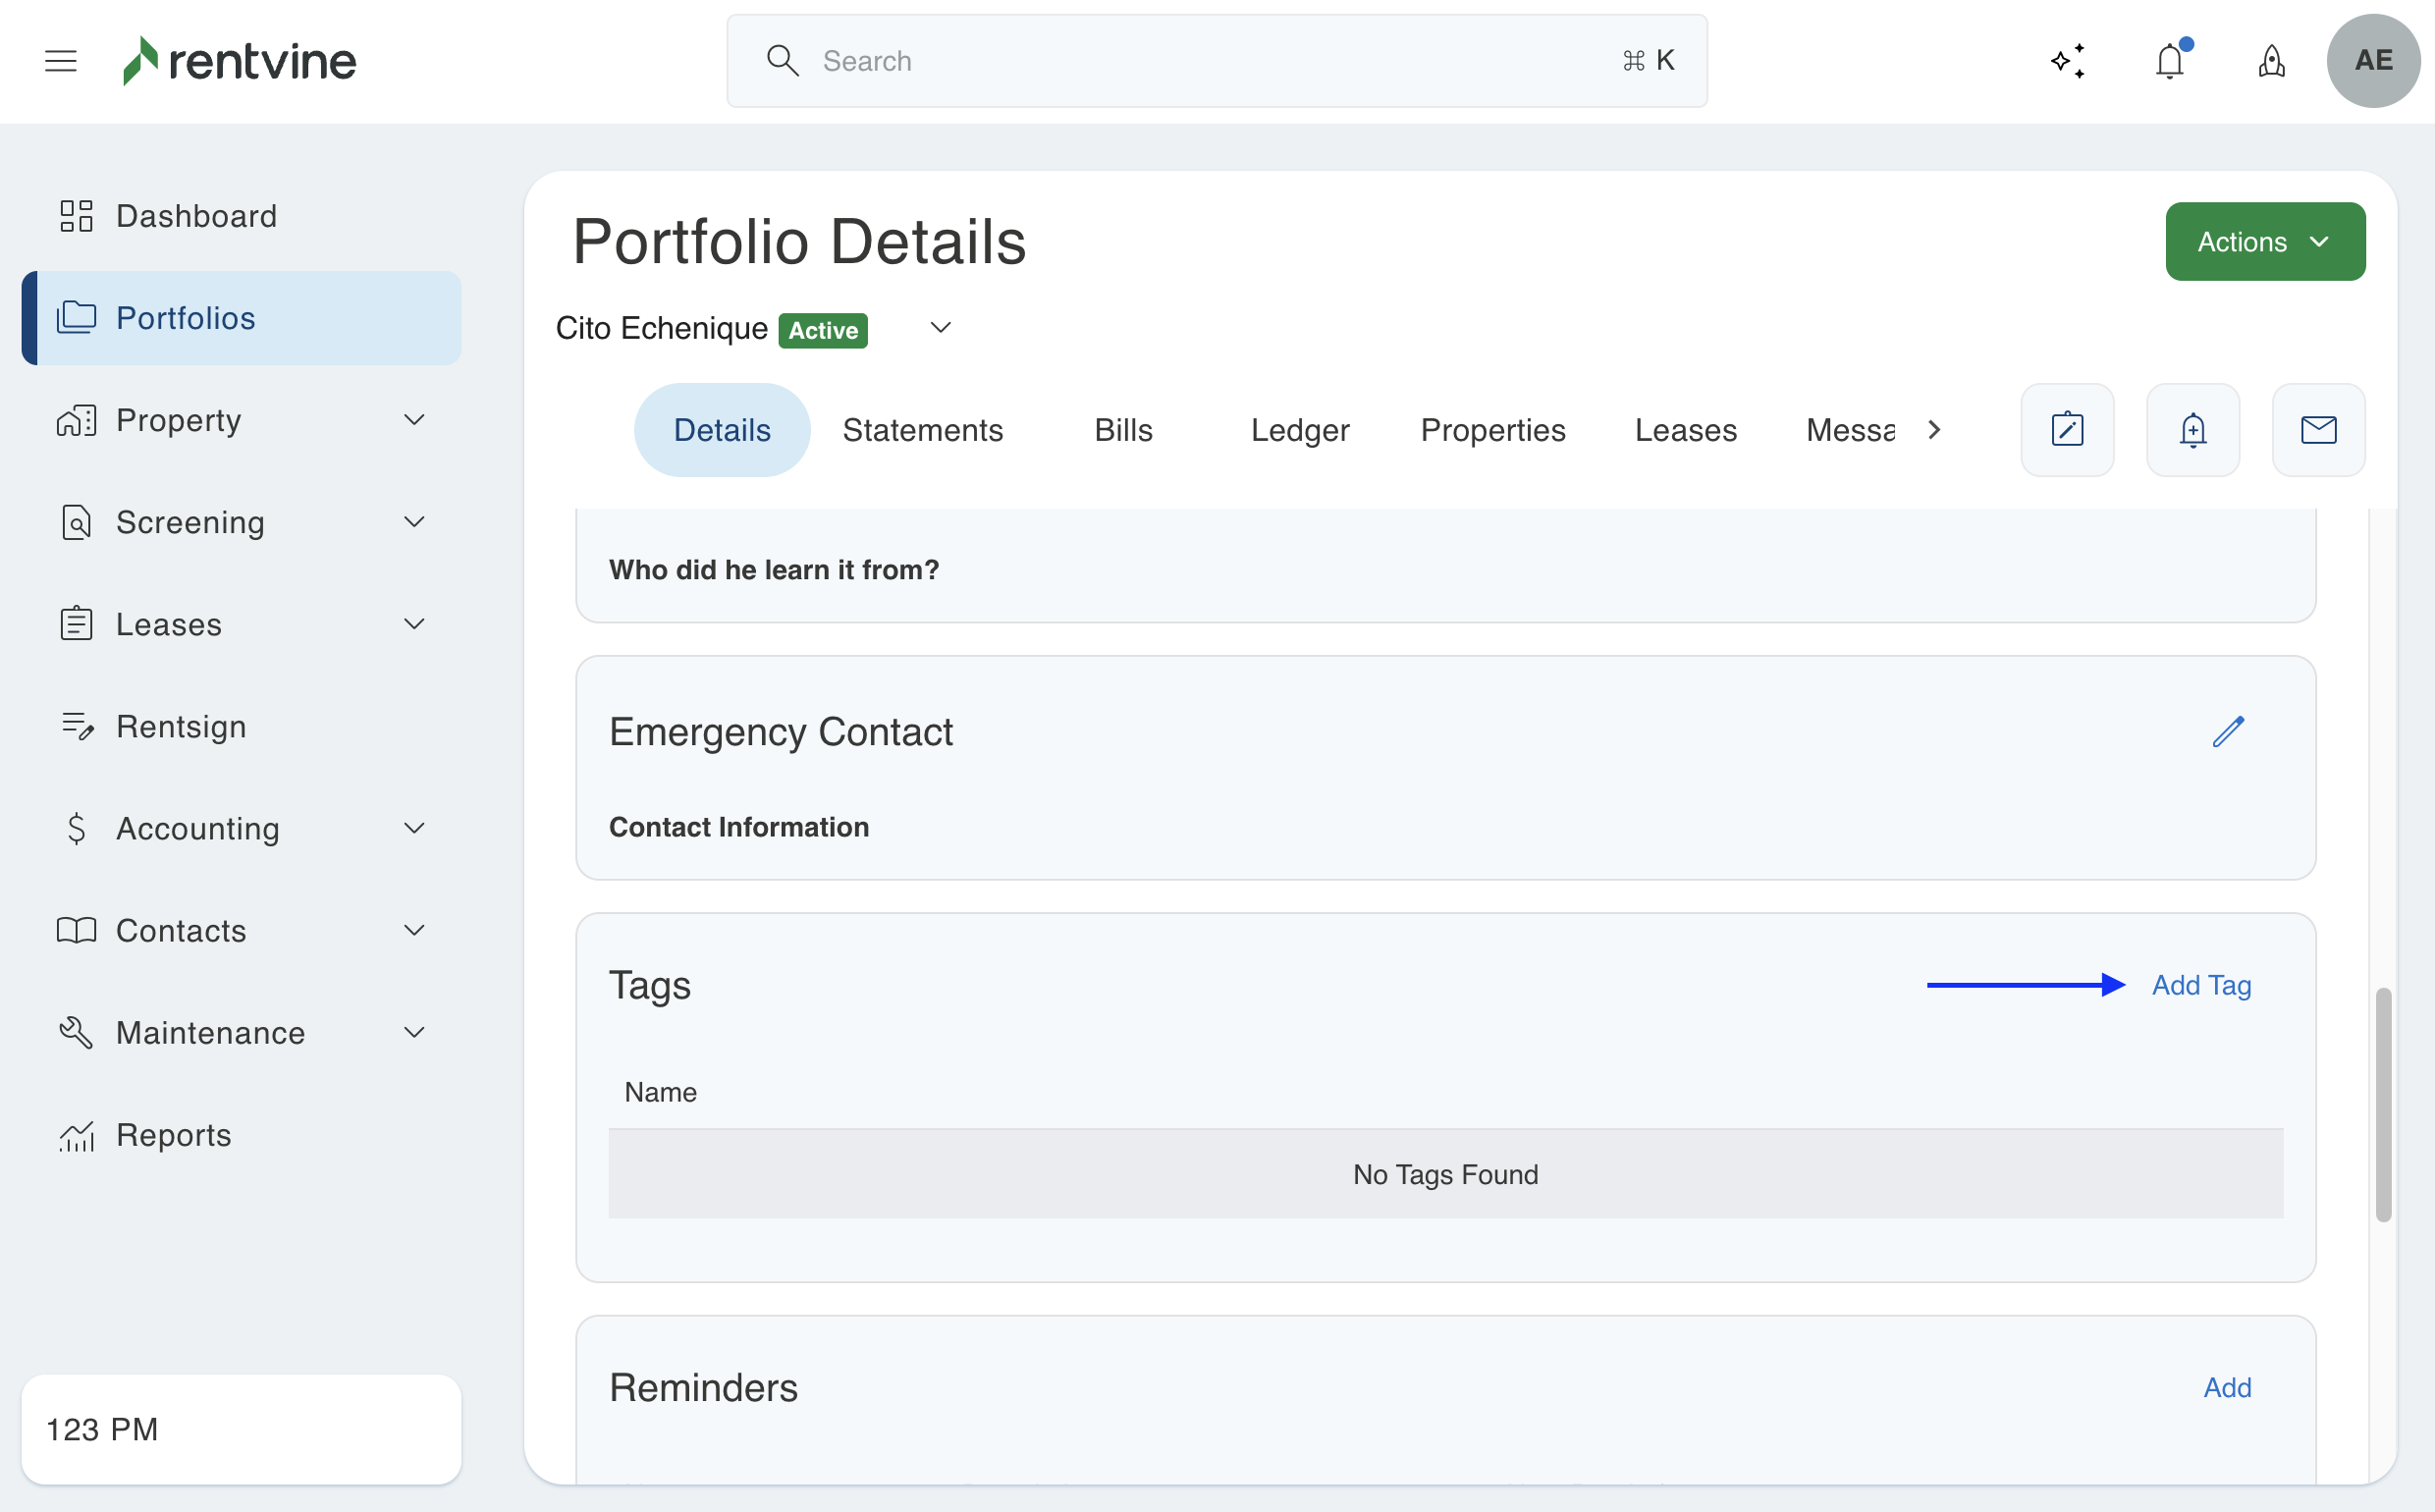This screenshot has height=1512, width=2435.
Task: Click the add note clipboard icon
Action: (2067, 430)
